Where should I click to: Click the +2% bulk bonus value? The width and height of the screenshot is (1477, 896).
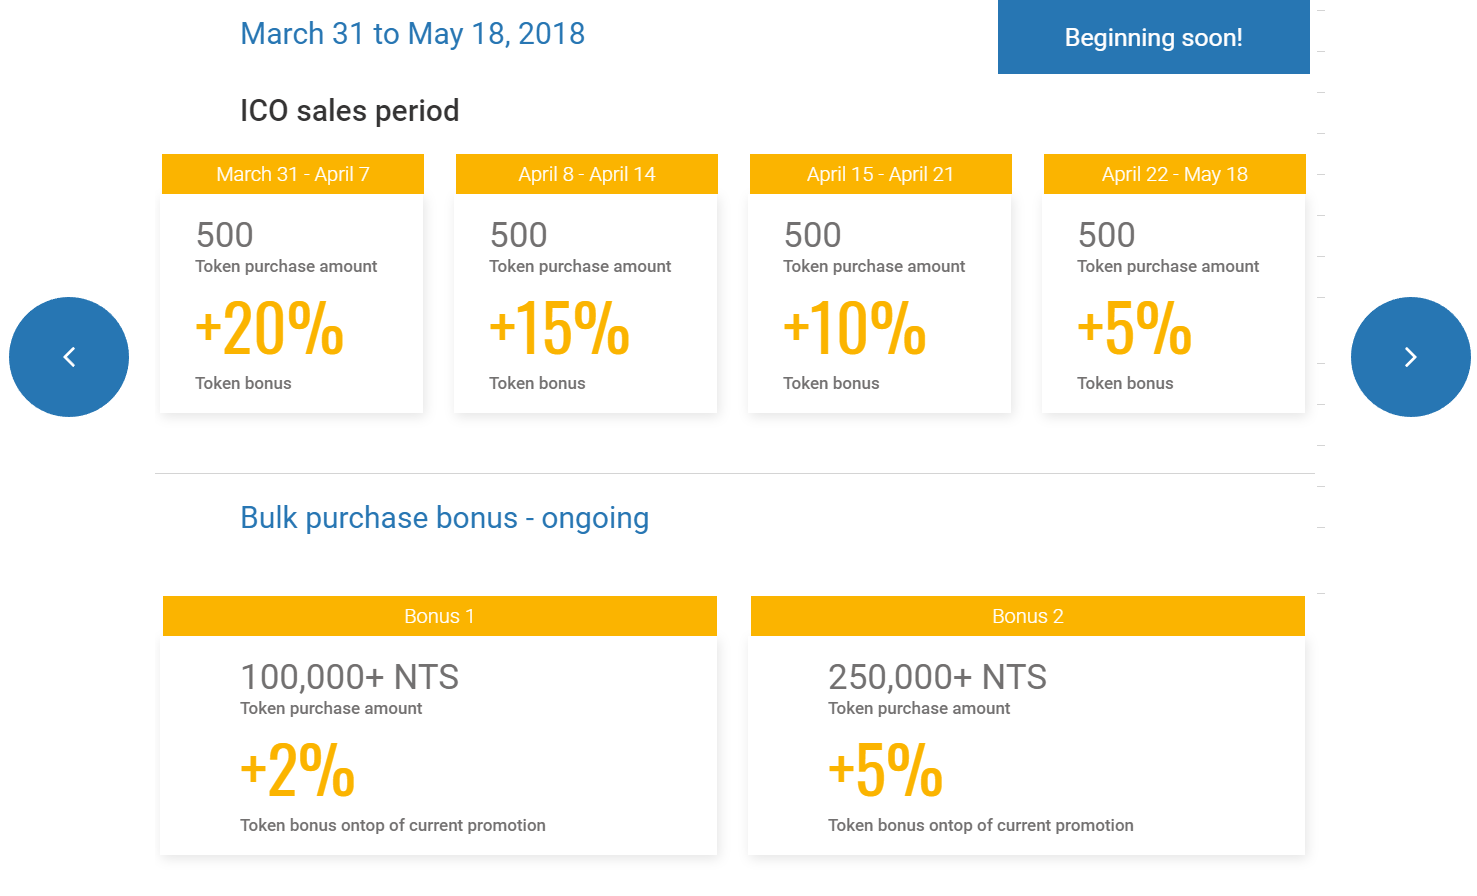pos(297,770)
